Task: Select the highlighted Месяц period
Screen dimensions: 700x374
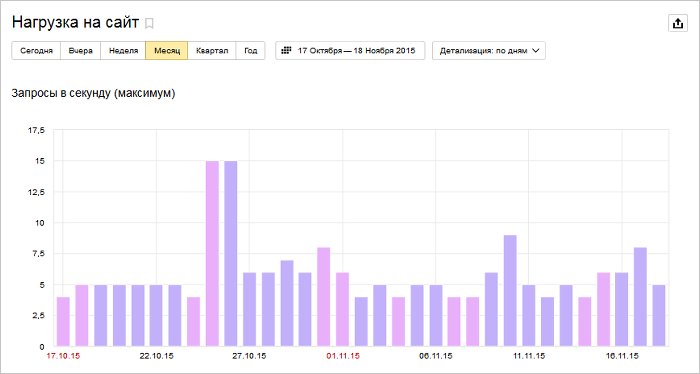Action: click(167, 50)
